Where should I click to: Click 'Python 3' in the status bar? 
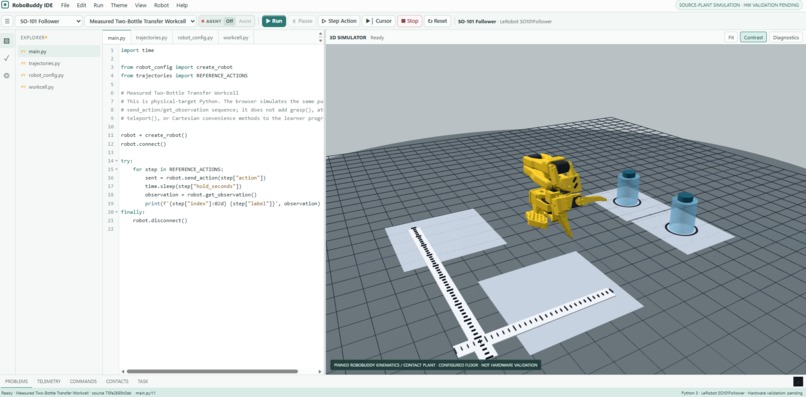[689, 393]
